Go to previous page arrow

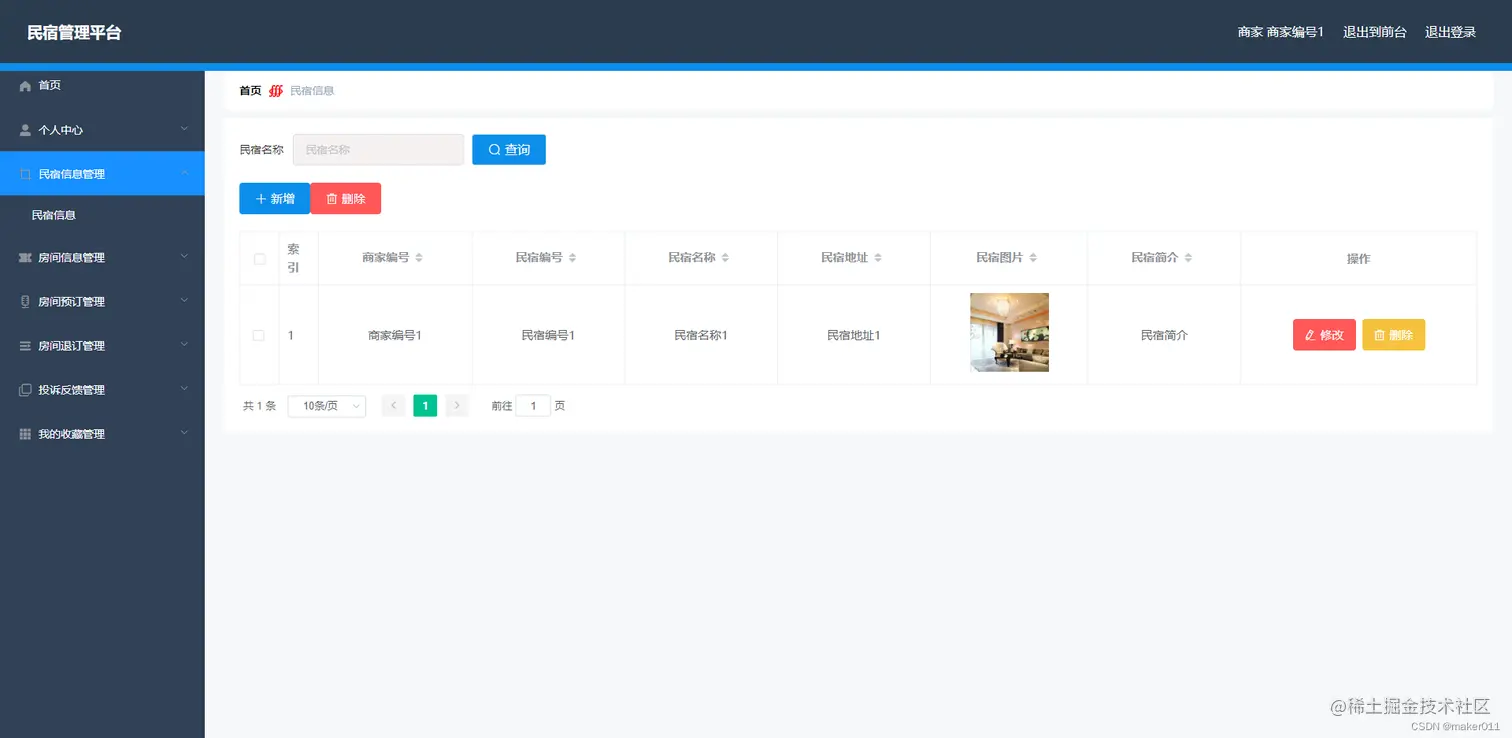pos(394,406)
